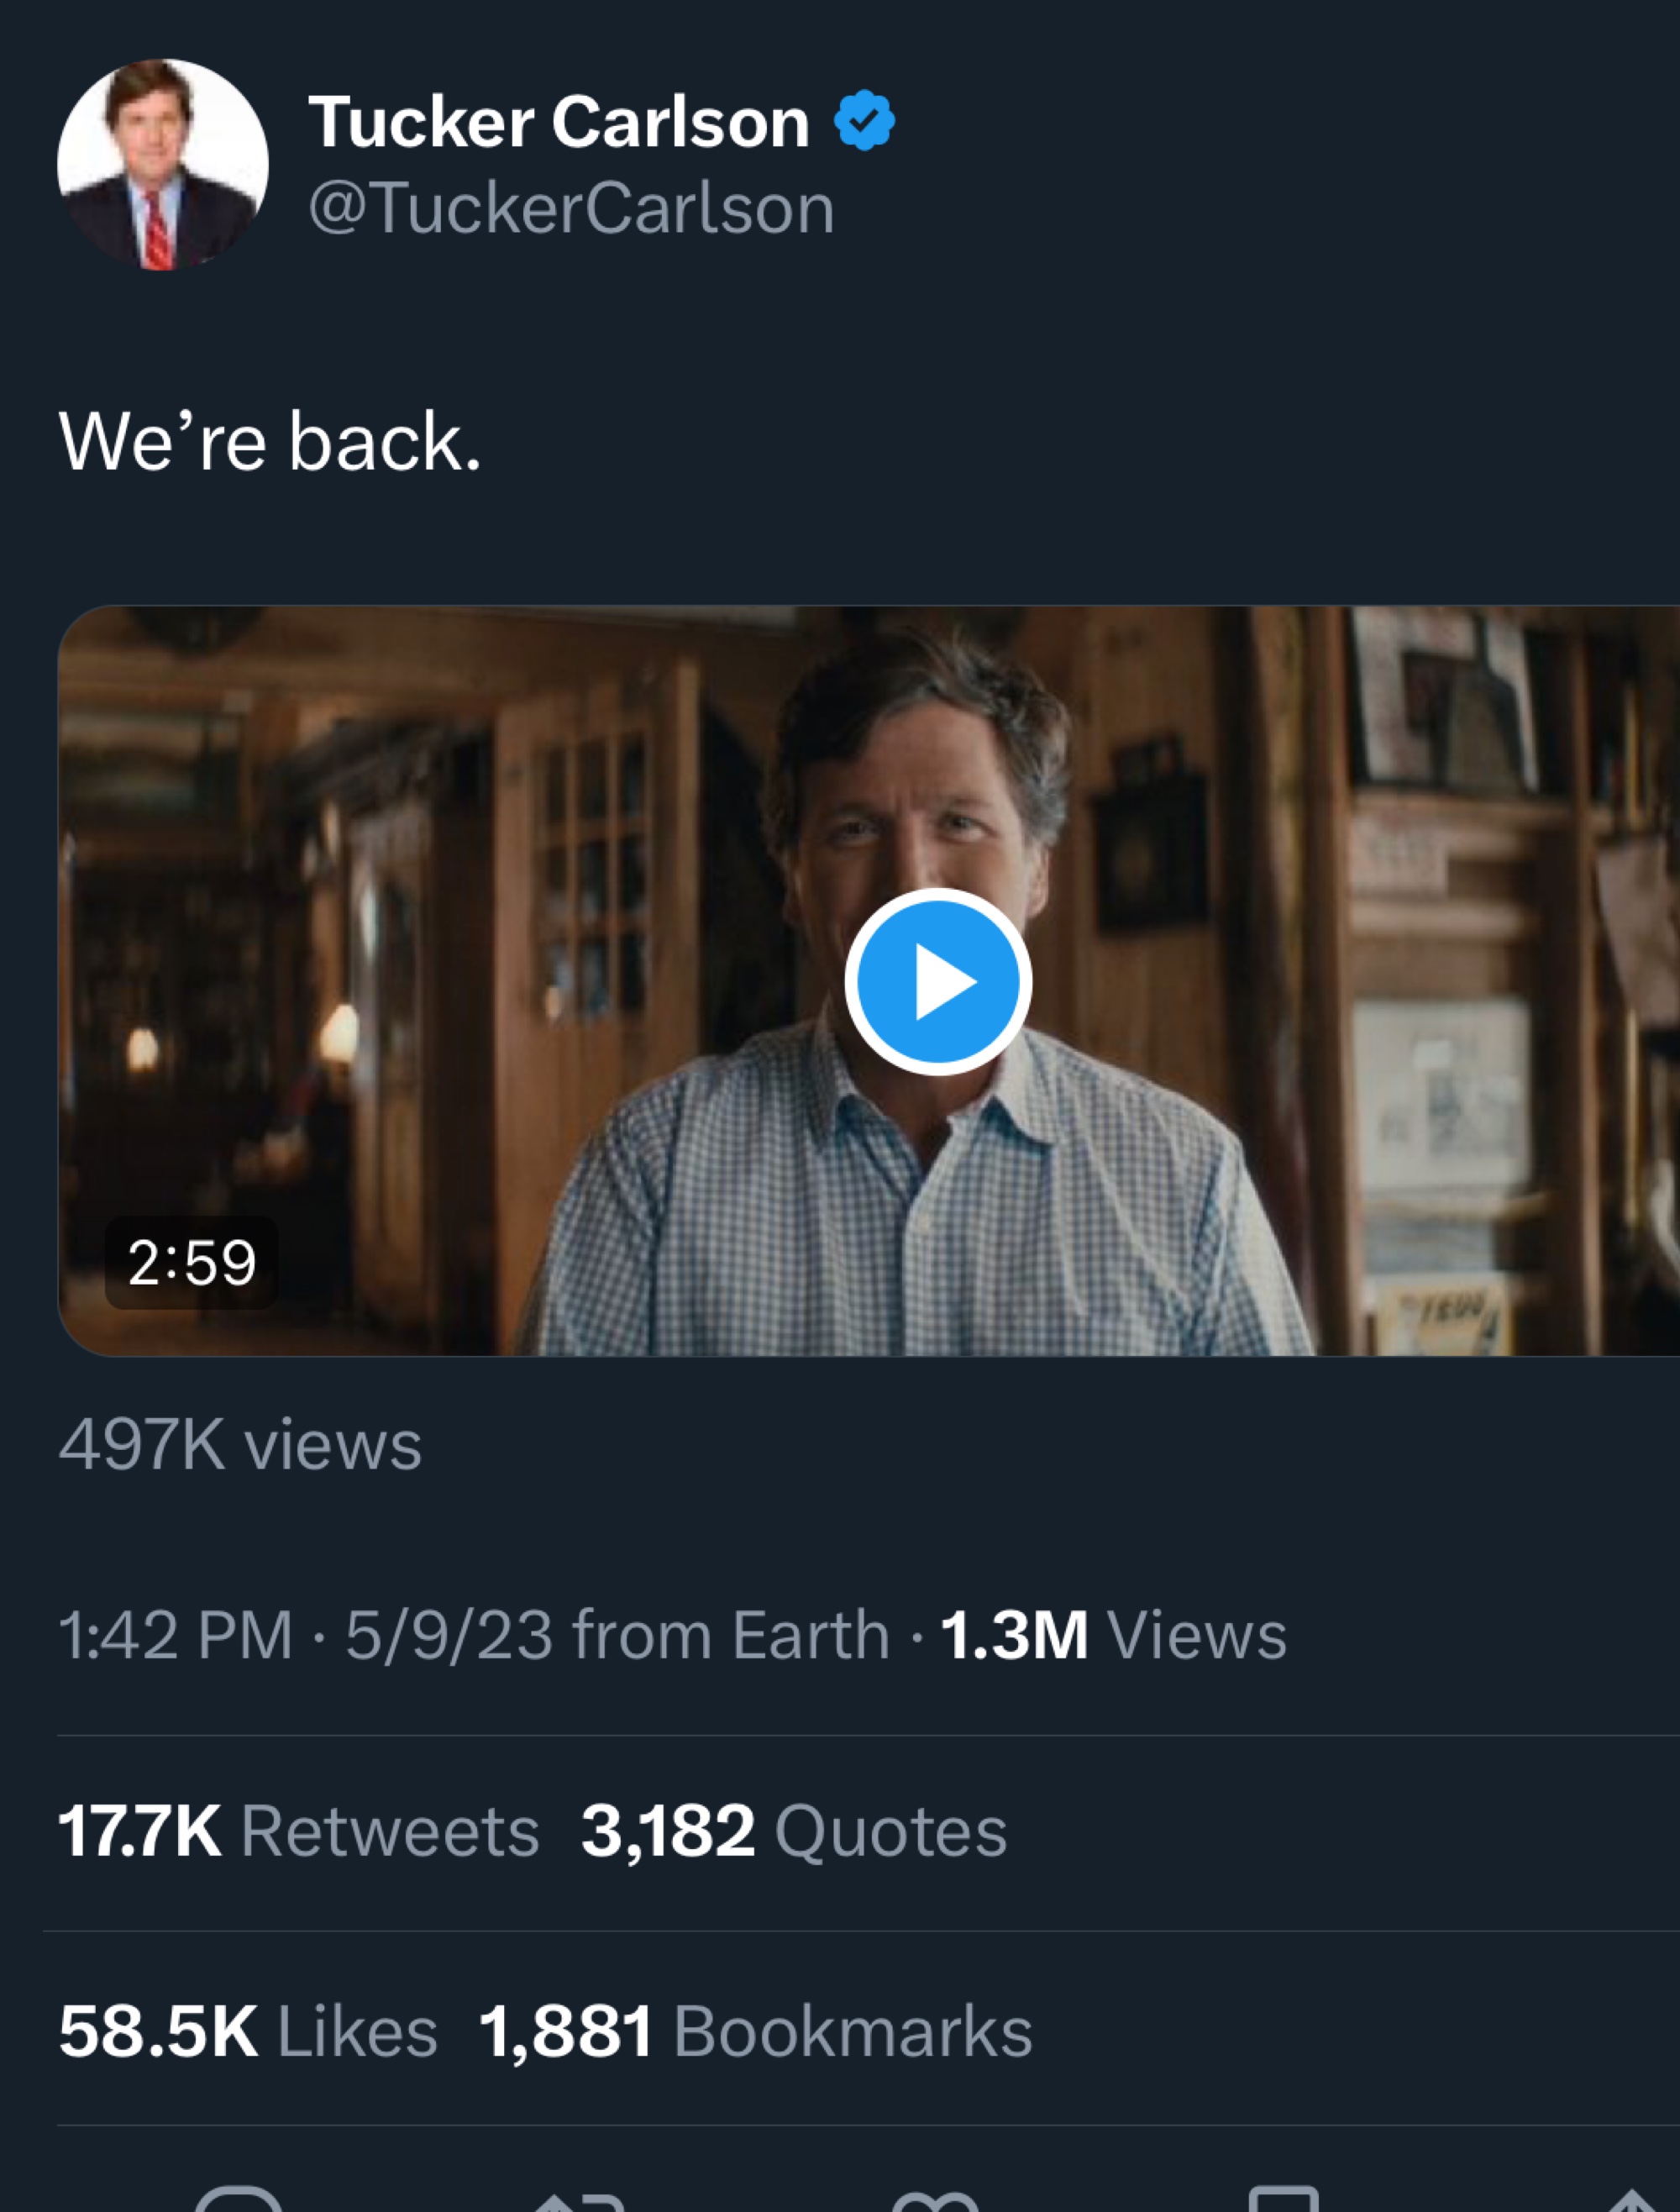This screenshot has height=2212, width=1680.
Task: Click the "from Earth" location text
Action: tap(730, 1635)
